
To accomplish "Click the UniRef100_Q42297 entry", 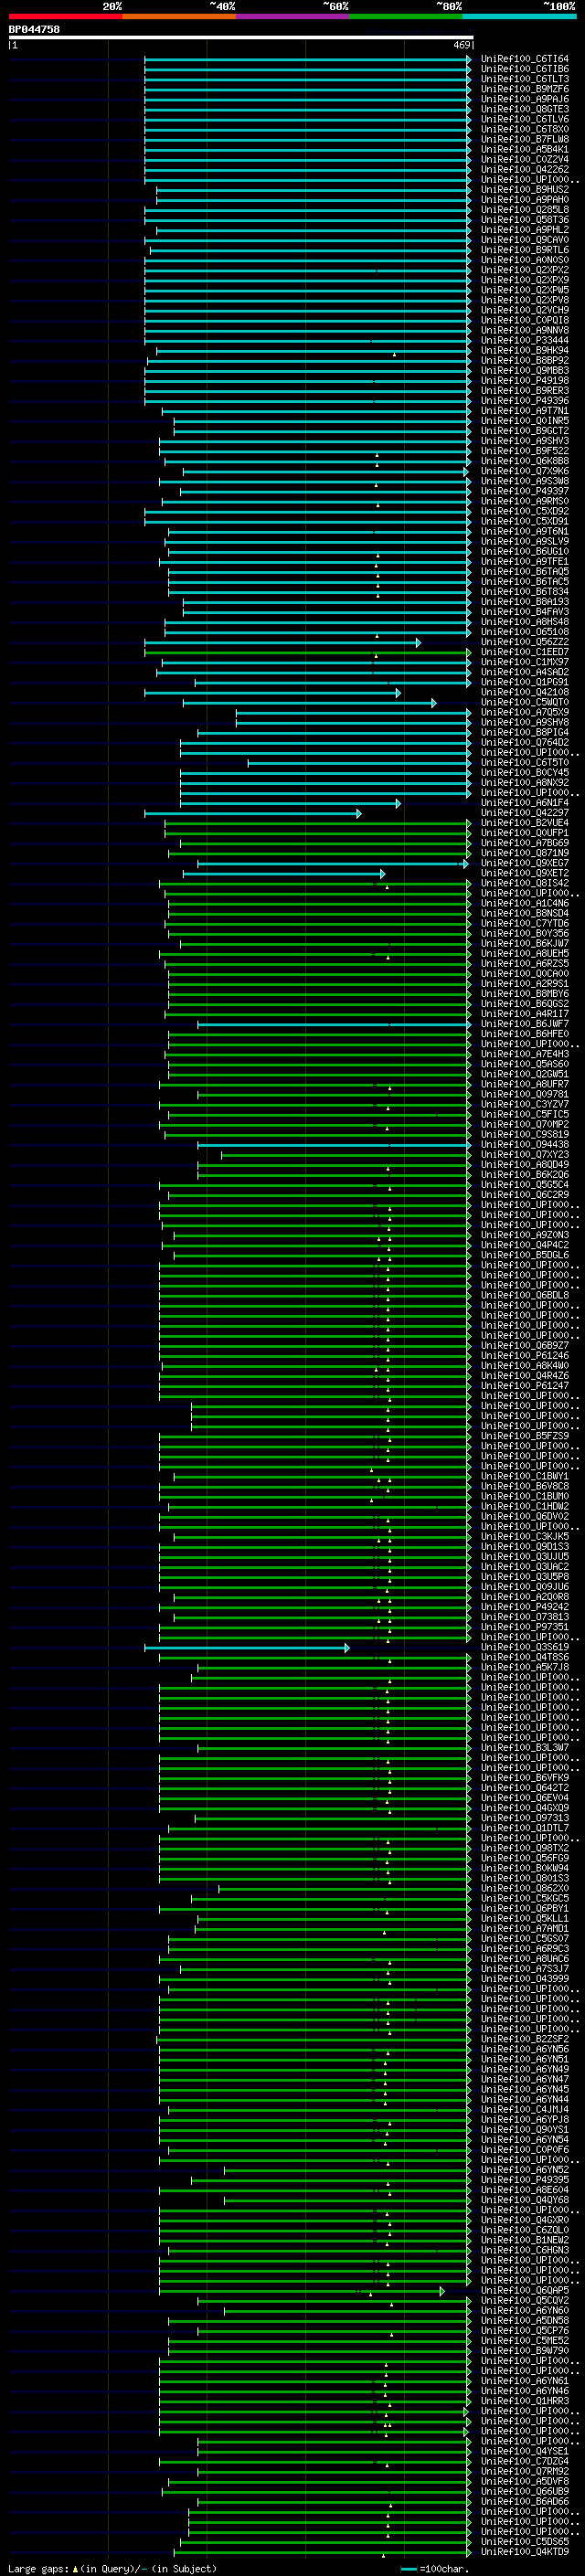I will click(x=524, y=812).
